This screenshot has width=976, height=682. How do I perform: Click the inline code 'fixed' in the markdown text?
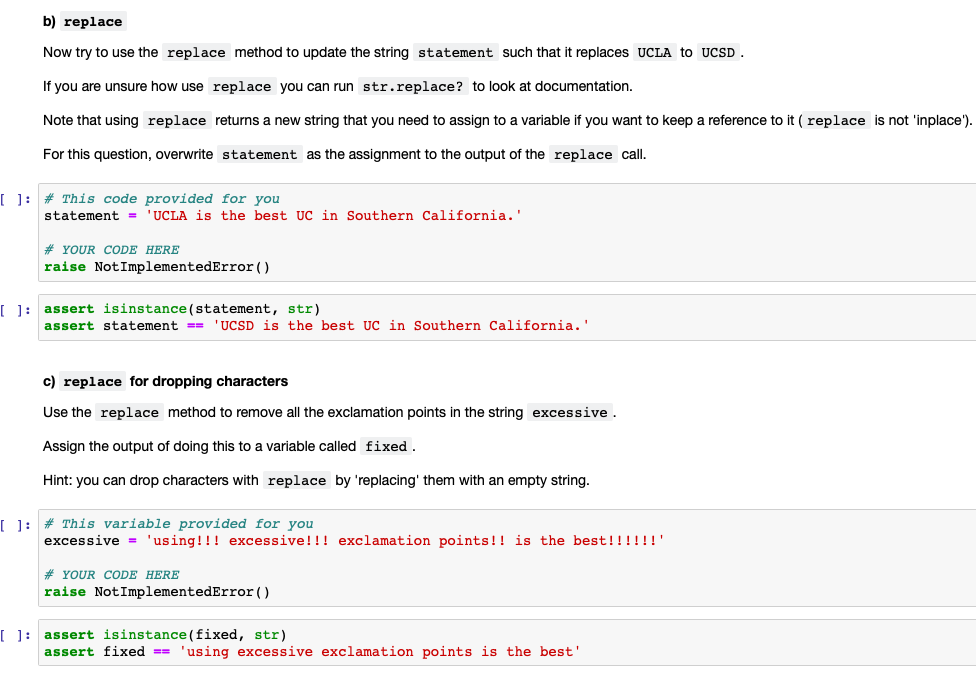(385, 446)
